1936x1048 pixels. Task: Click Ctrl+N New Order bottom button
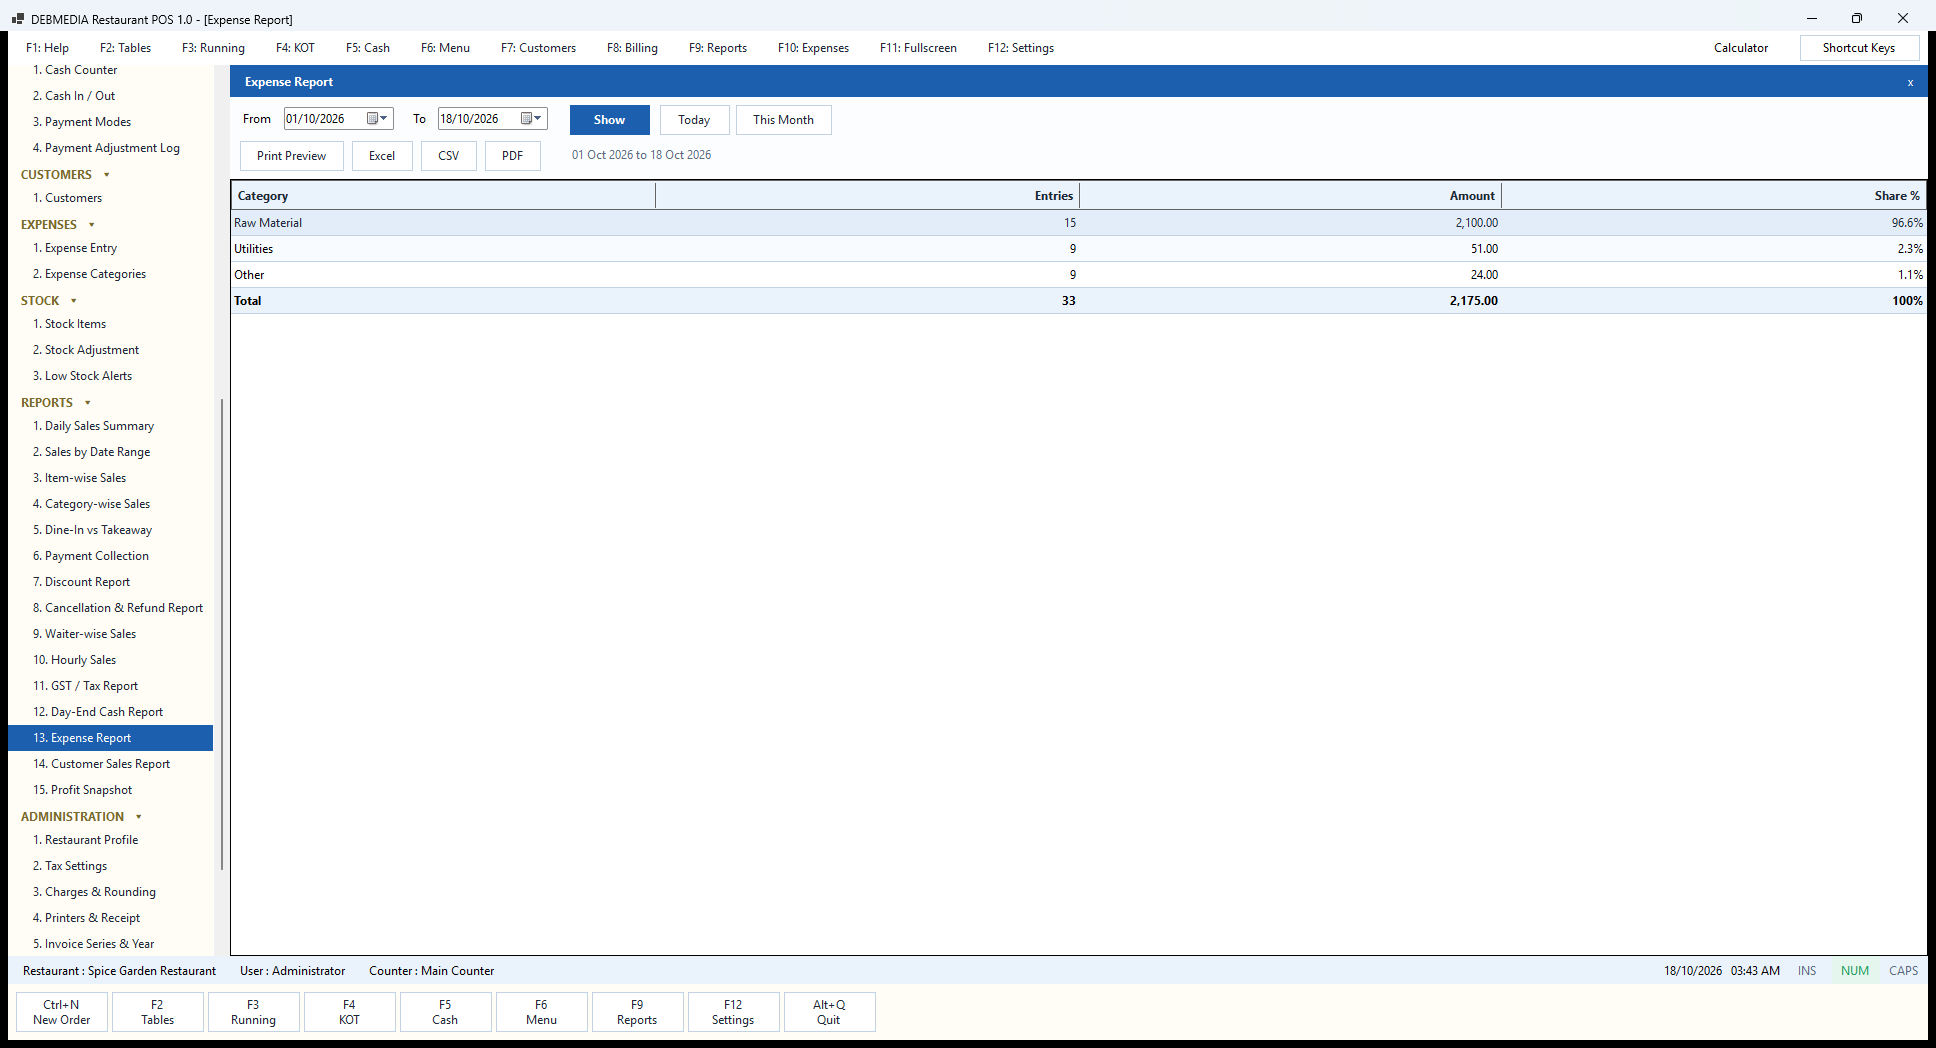62,1012
